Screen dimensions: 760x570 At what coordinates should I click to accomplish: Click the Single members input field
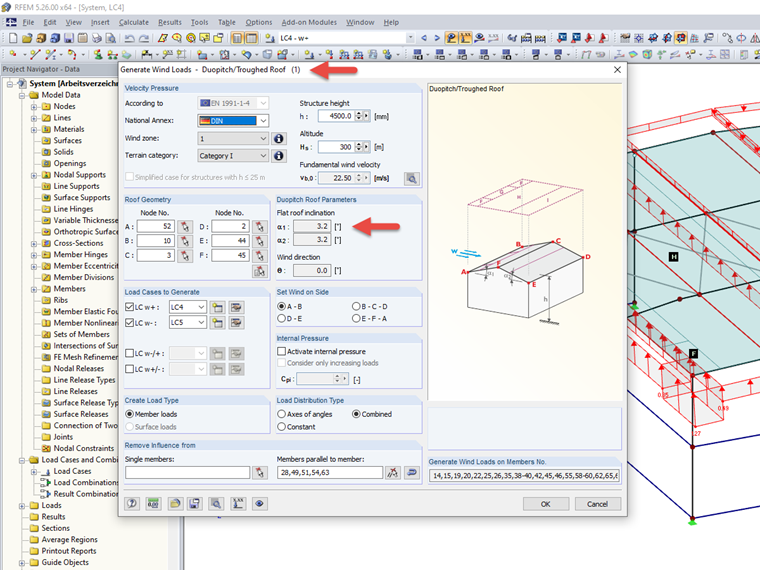coord(188,473)
